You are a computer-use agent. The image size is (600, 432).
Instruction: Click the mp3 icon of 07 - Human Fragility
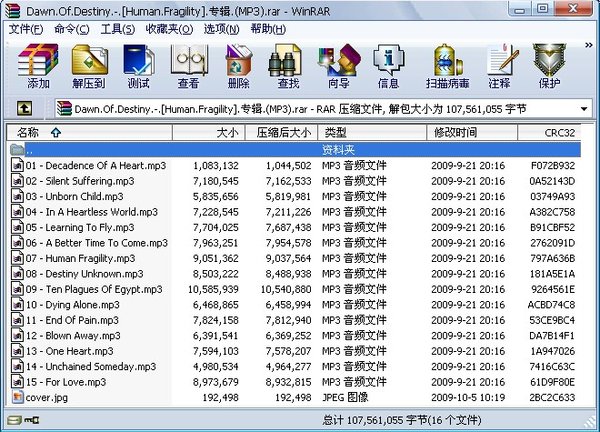click(17, 258)
